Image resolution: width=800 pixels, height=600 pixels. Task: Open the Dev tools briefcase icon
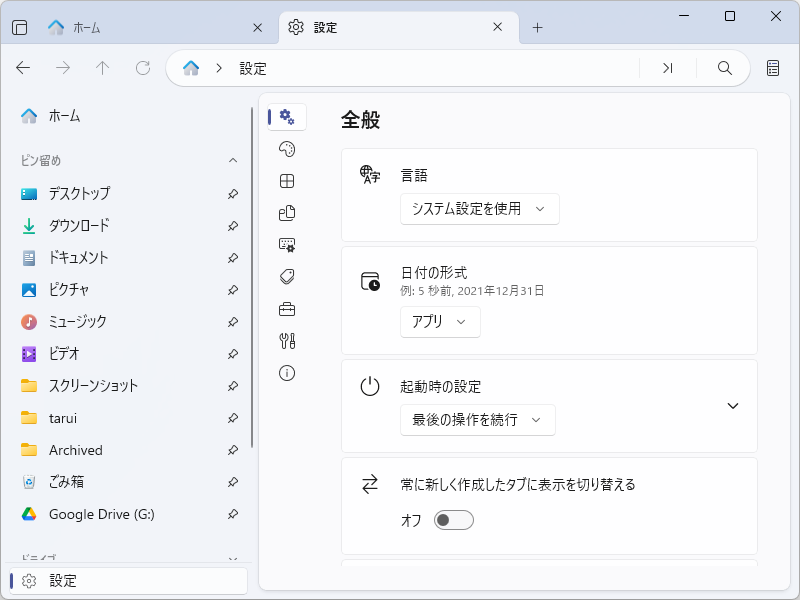pyautogui.click(x=287, y=309)
